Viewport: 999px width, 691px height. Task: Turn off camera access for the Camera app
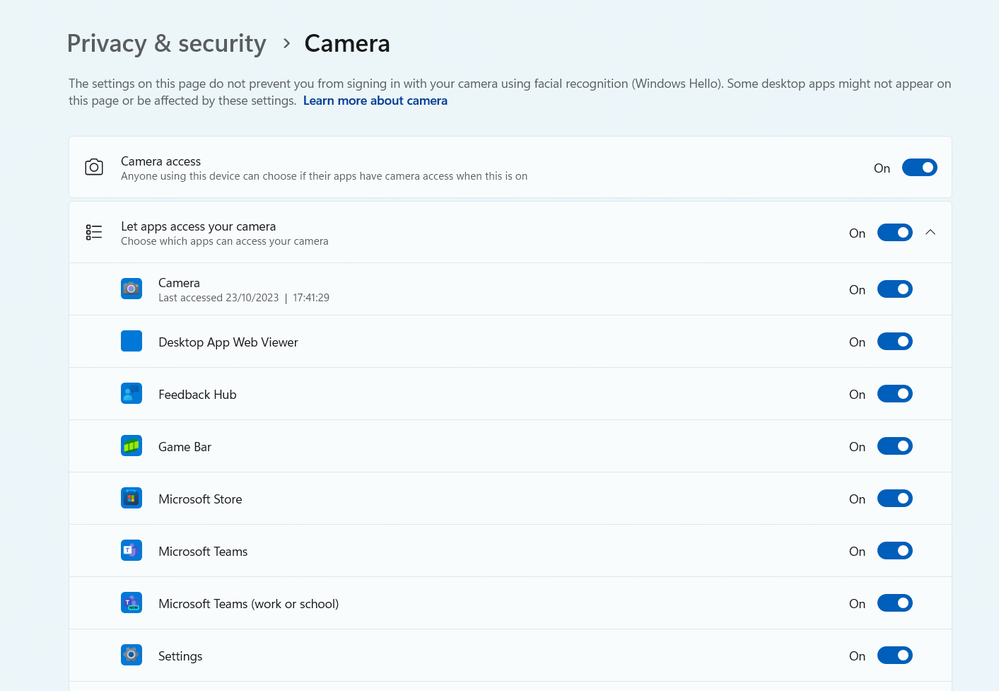point(894,288)
